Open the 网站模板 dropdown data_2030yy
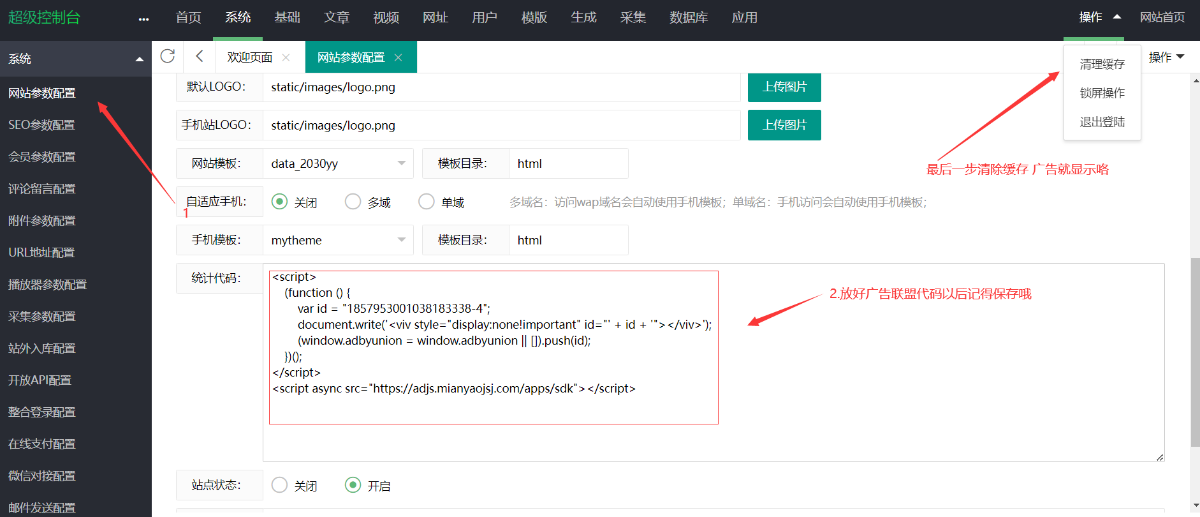The image size is (1200, 517). [x=338, y=164]
